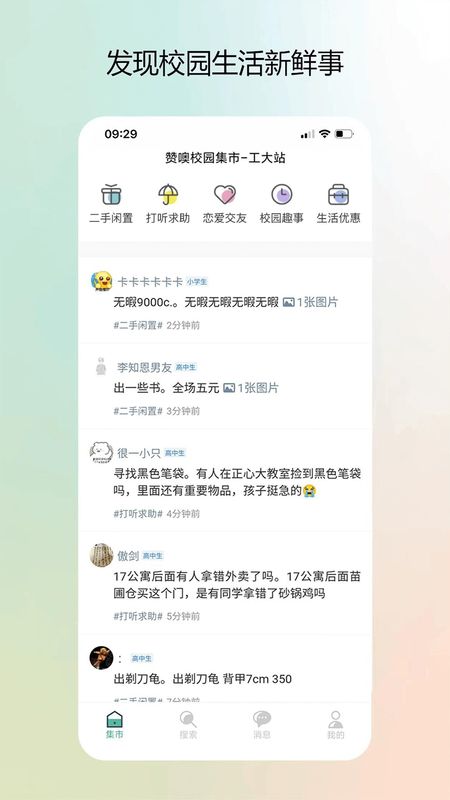Switch to the 搜索 tab
The width and height of the screenshot is (450, 800).
(188, 725)
